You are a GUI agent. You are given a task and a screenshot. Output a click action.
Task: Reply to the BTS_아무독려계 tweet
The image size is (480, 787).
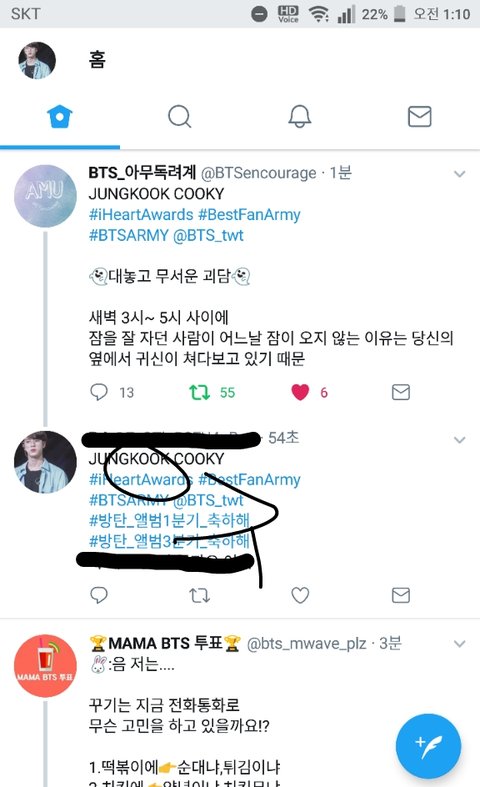click(x=99, y=392)
